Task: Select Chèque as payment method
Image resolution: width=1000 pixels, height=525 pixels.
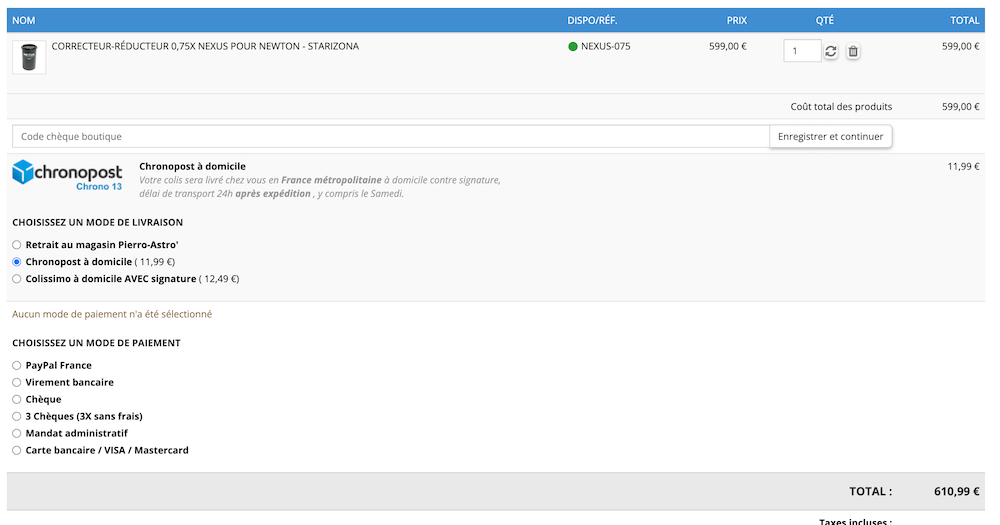Action: click(x=17, y=400)
